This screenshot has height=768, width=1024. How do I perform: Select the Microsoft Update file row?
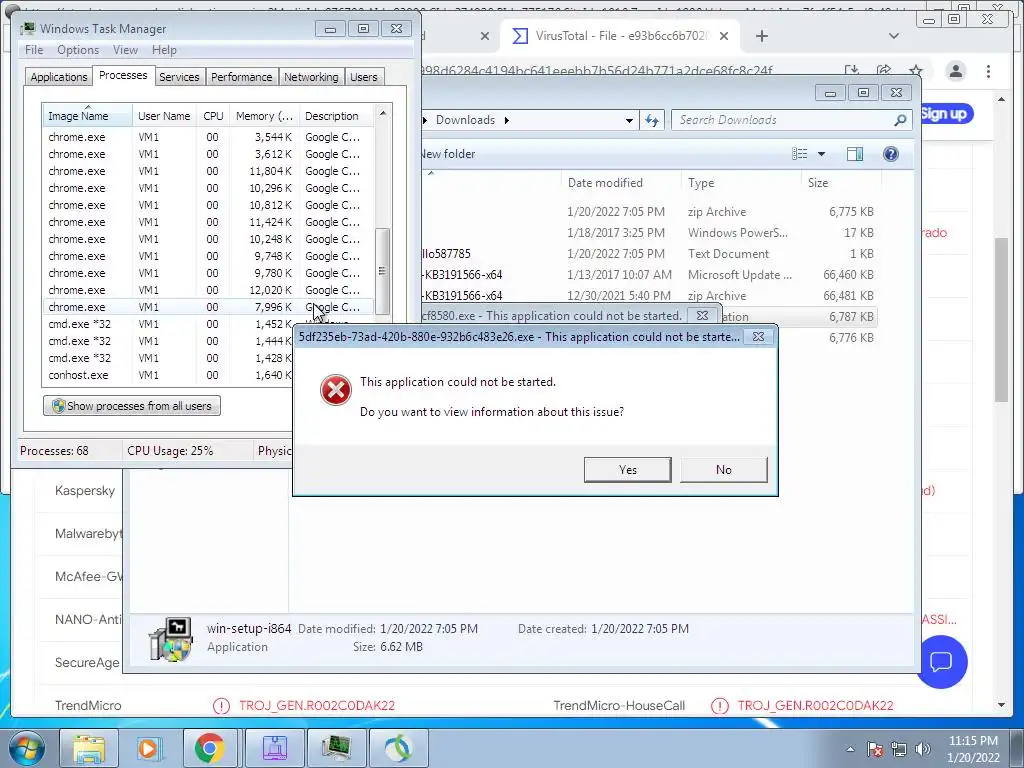650,274
